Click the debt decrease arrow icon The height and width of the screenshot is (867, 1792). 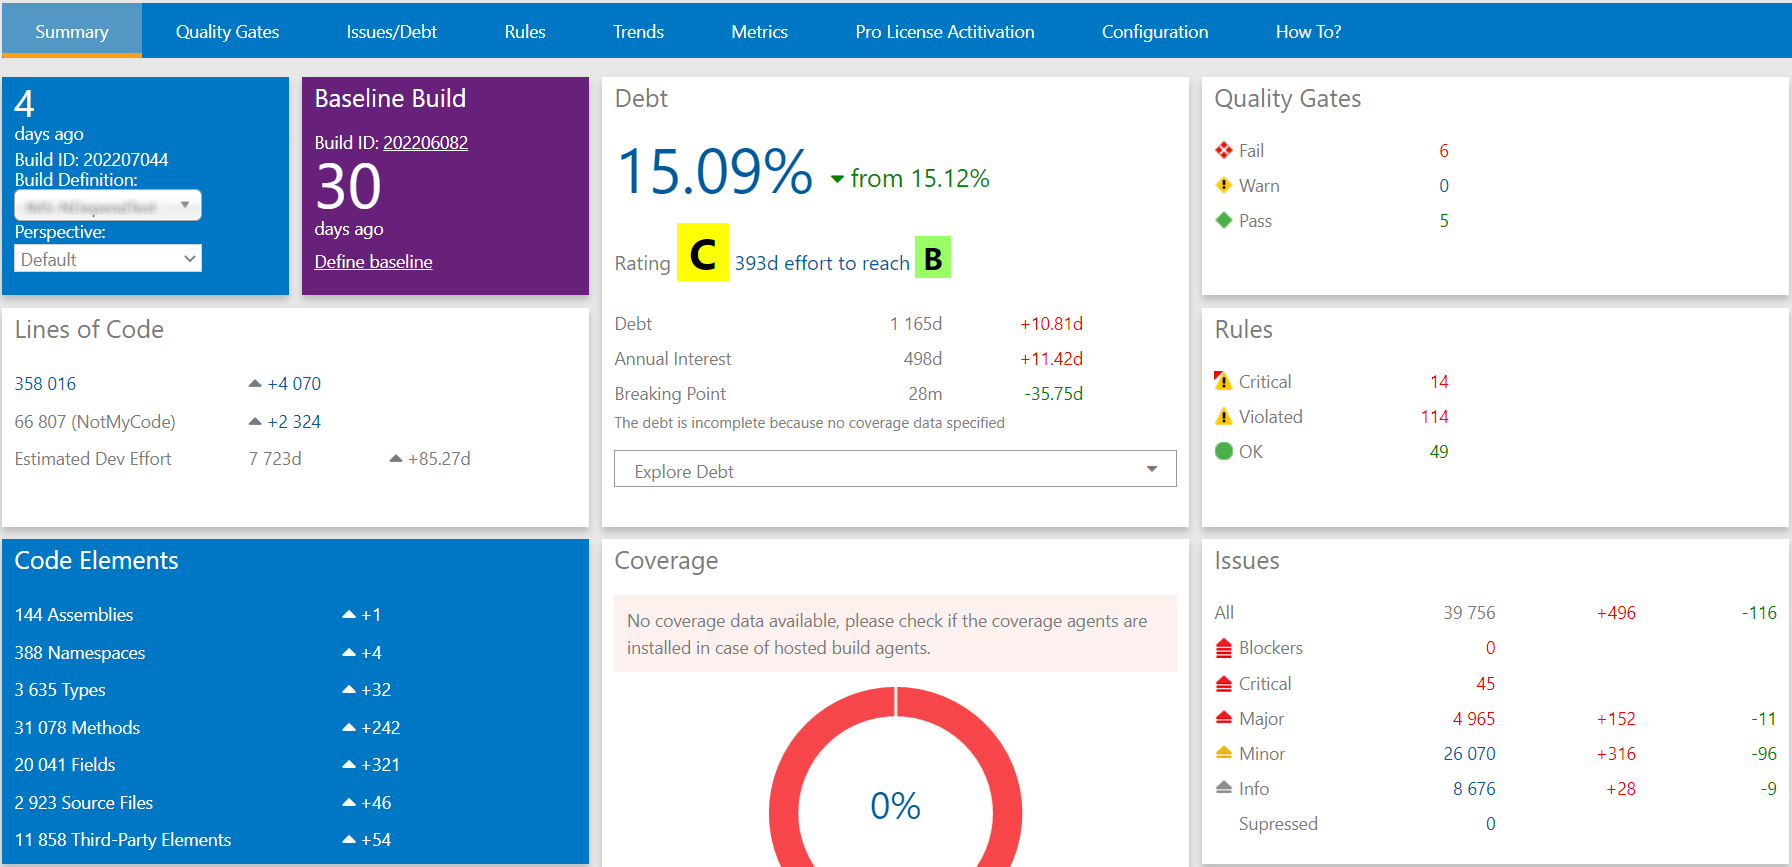point(837,180)
